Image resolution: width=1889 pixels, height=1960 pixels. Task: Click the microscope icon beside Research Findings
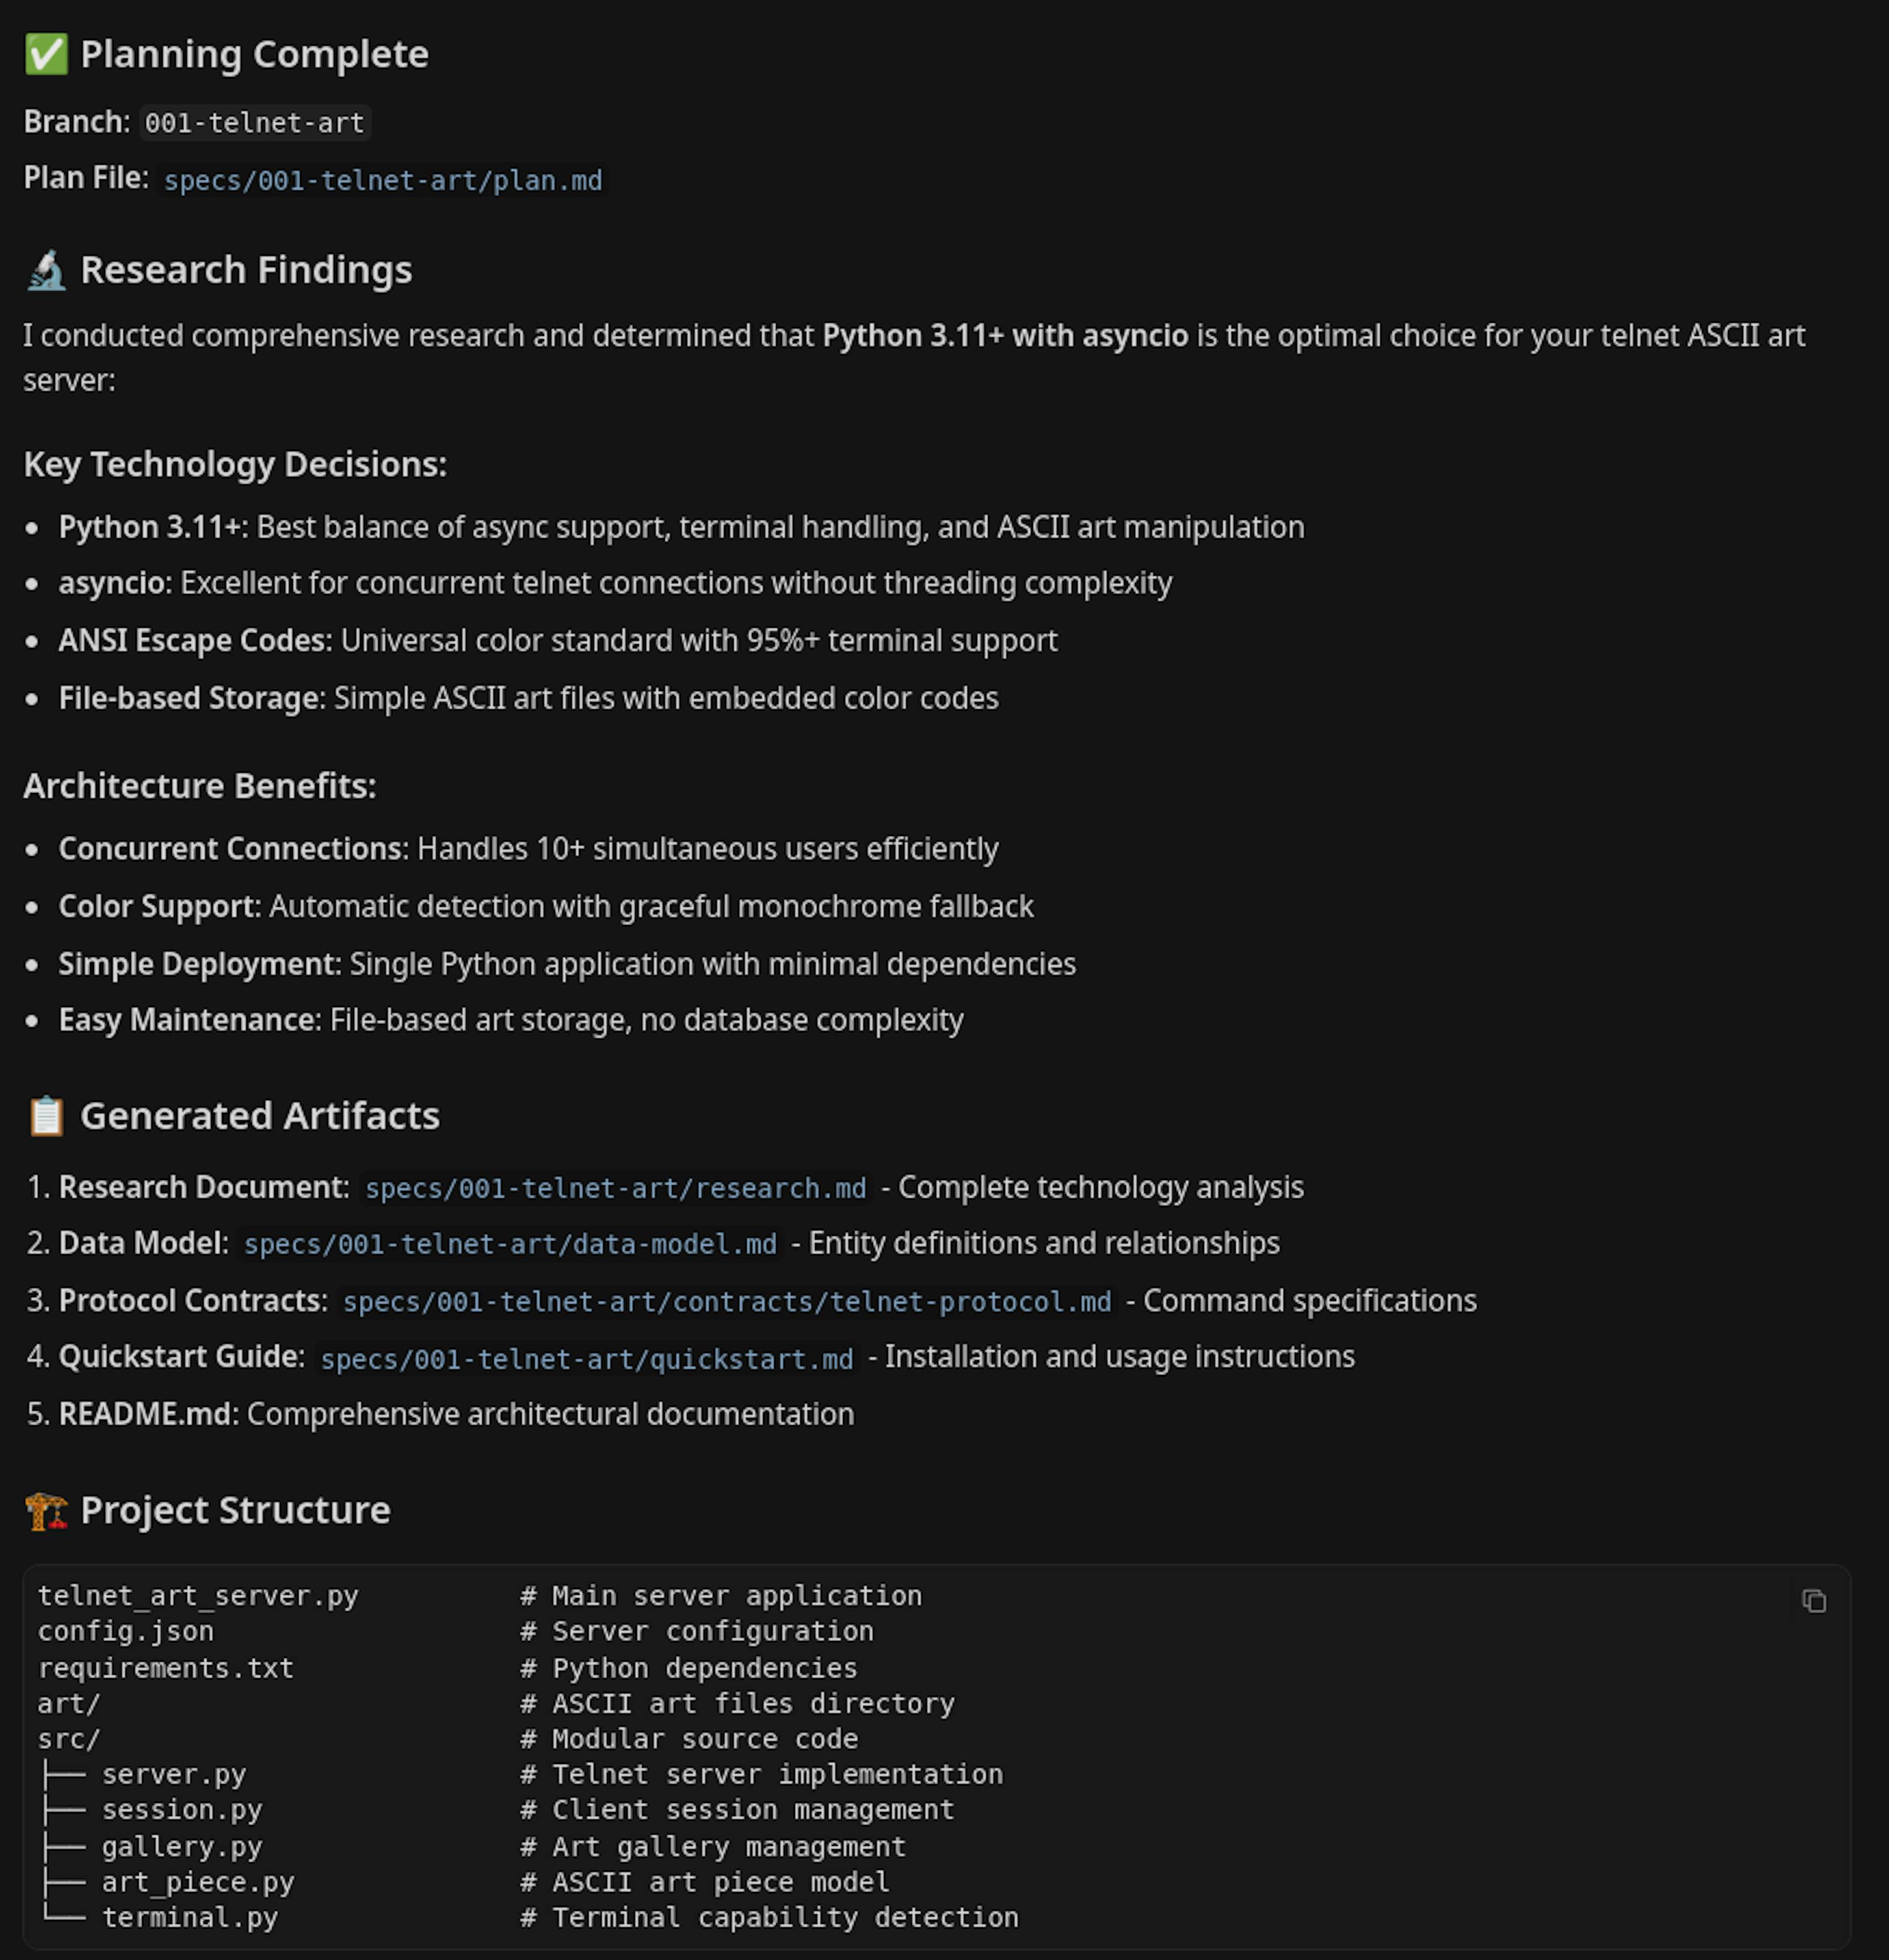pos(46,271)
